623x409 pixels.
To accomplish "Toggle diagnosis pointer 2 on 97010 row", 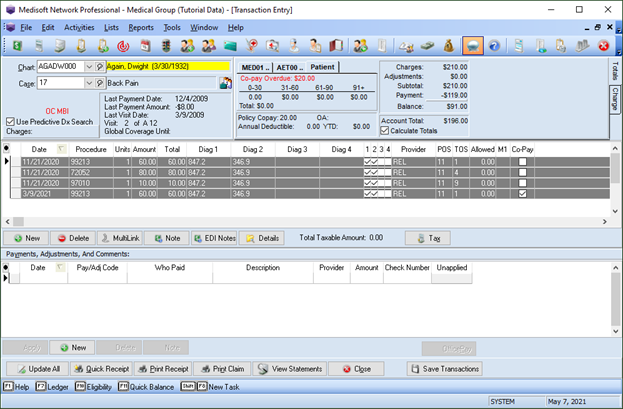I will point(374,183).
